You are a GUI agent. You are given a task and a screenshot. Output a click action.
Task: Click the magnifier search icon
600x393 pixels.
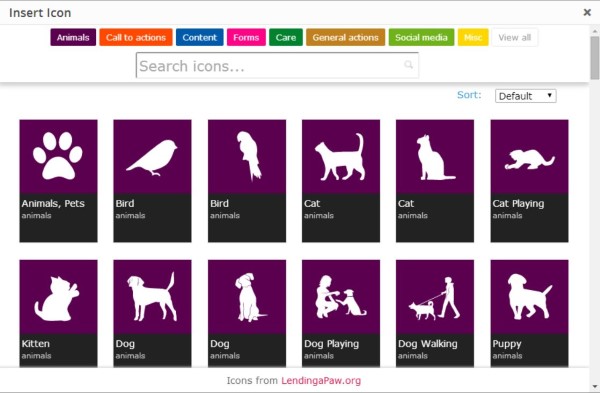pos(409,65)
